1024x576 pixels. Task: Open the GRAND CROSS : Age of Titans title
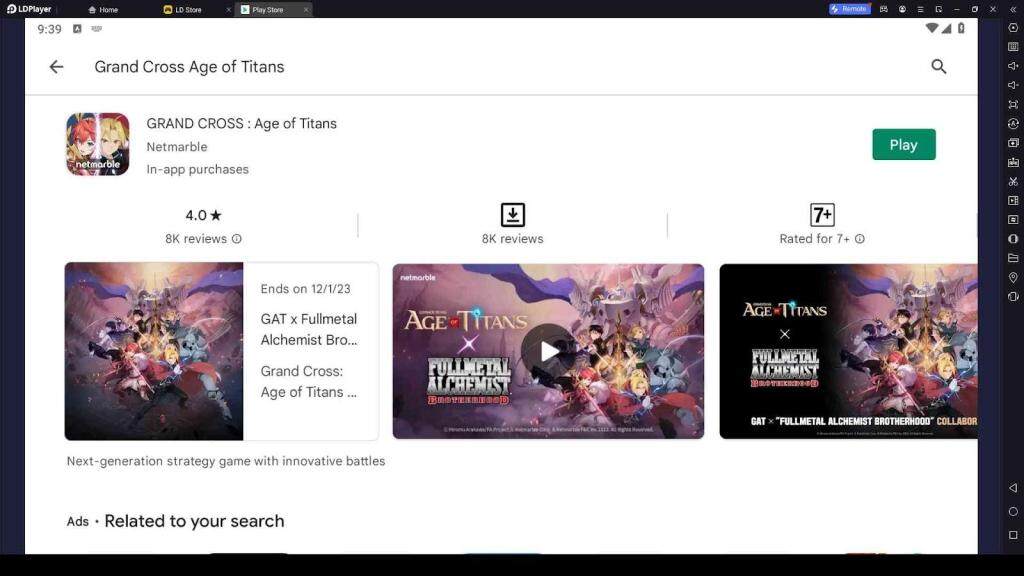[242, 123]
